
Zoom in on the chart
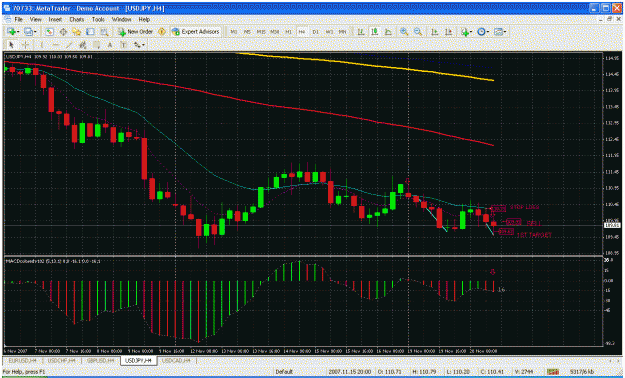point(404,32)
